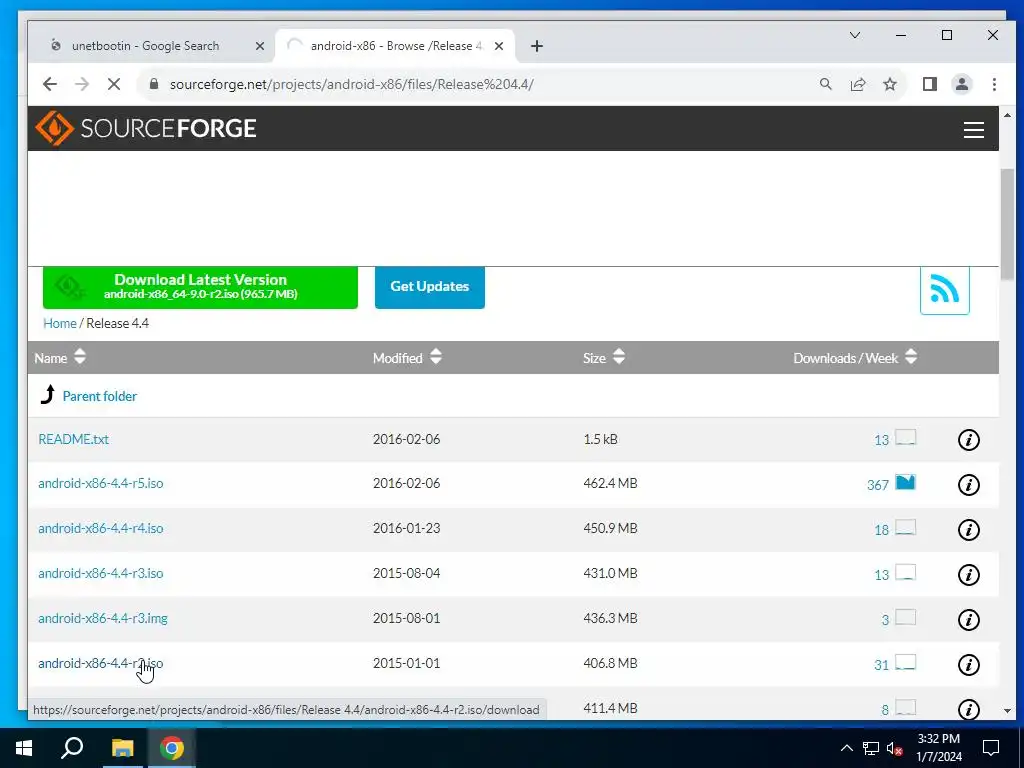Screen dimensions: 1024x768
Task: View site lock information
Action: point(153,84)
